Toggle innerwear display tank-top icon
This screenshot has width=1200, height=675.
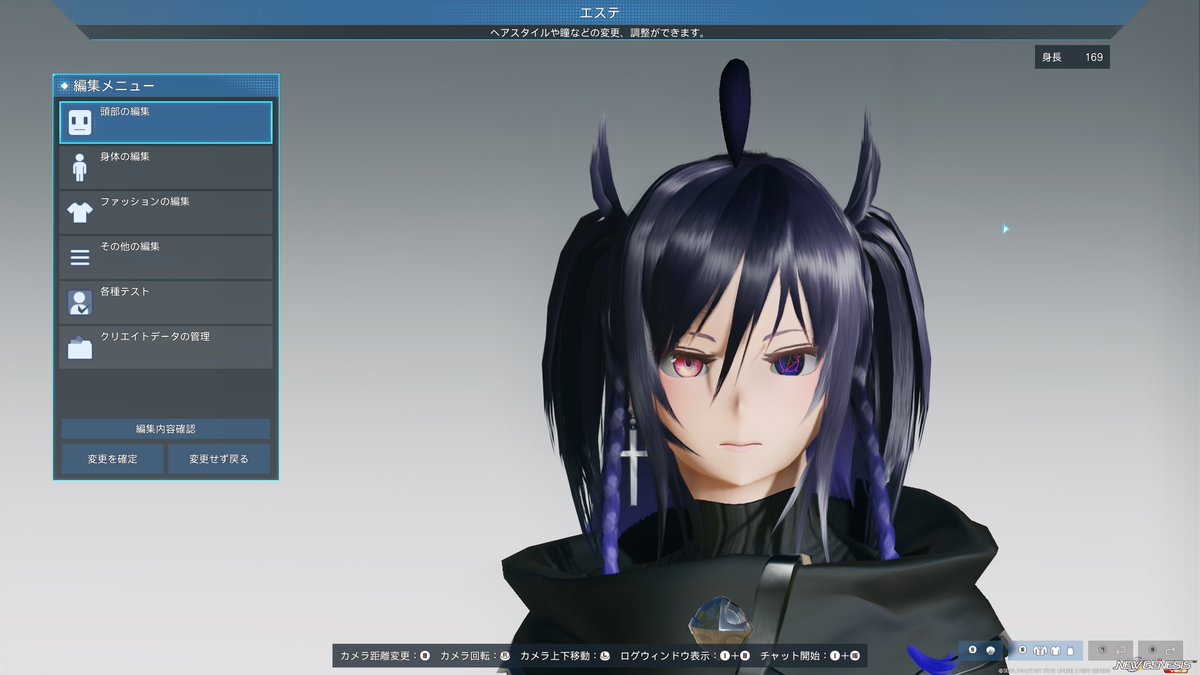(x=1070, y=650)
